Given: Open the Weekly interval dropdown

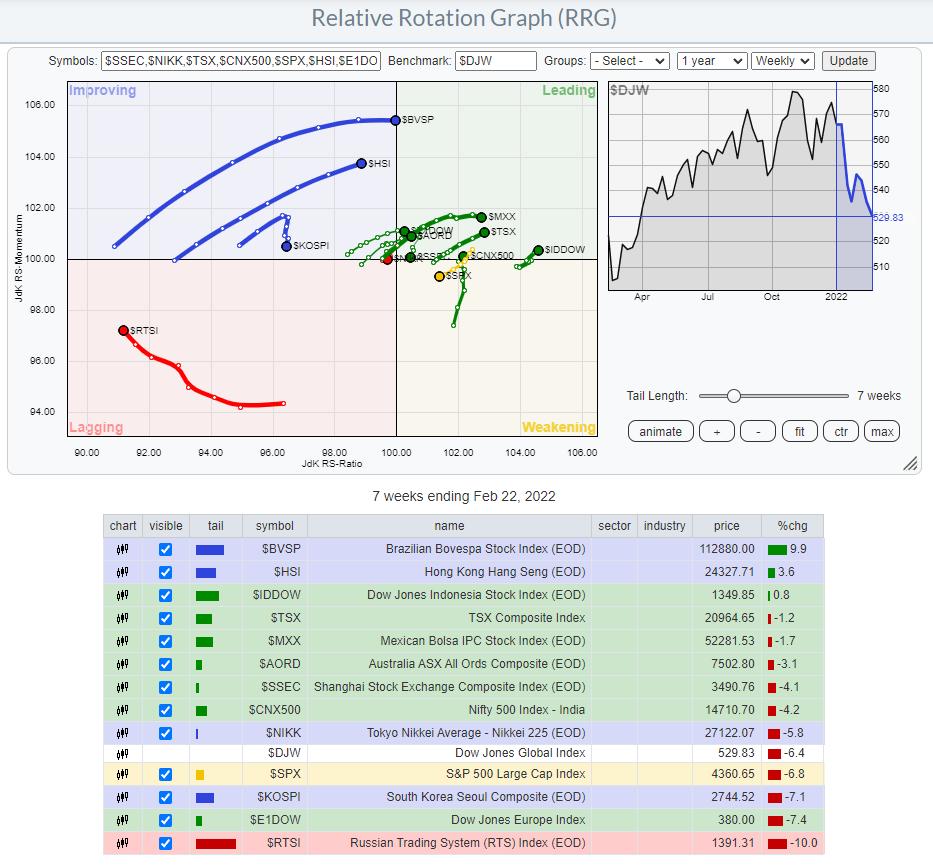Looking at the screenshot, I should click(783, 61).
